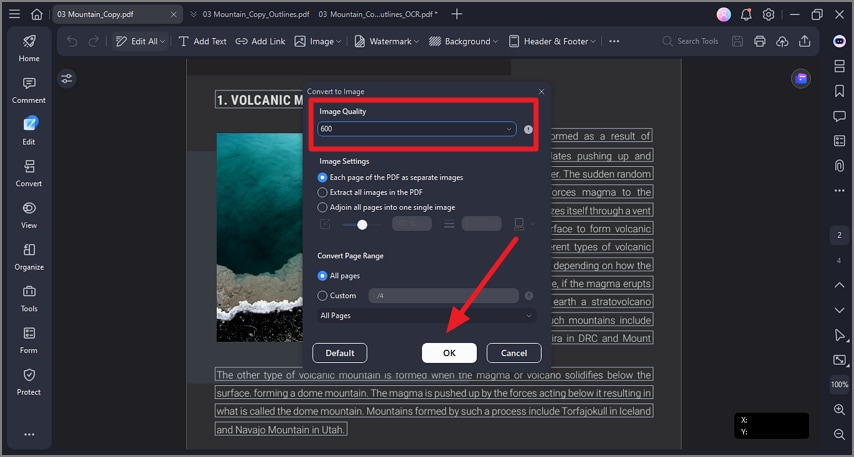Image resolution: width=854 pixels, height=457 pixels.
Task: Click the custom page range input field
Action: [444, 296]
